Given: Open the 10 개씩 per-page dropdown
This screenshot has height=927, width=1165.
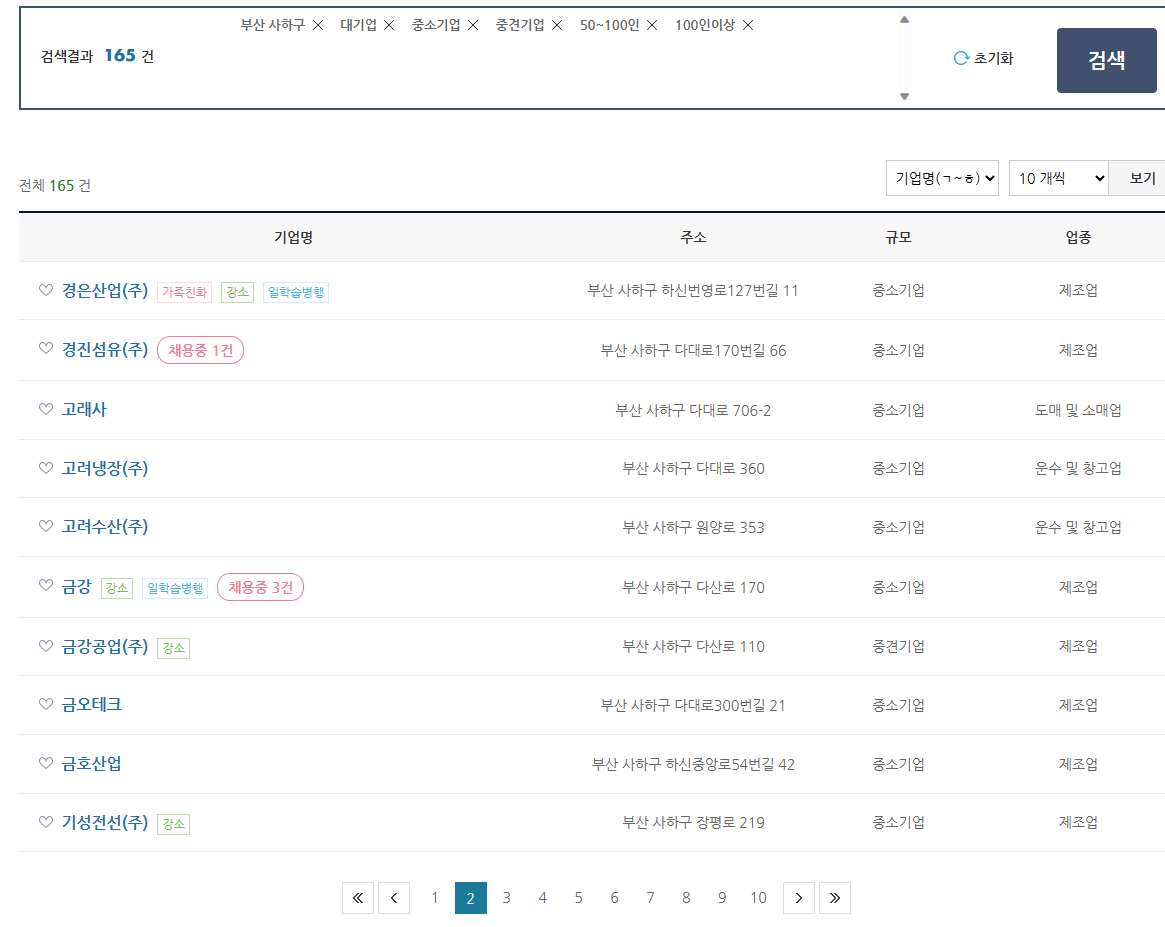Looking at the screenshot, I should [x=1058, y=178].
